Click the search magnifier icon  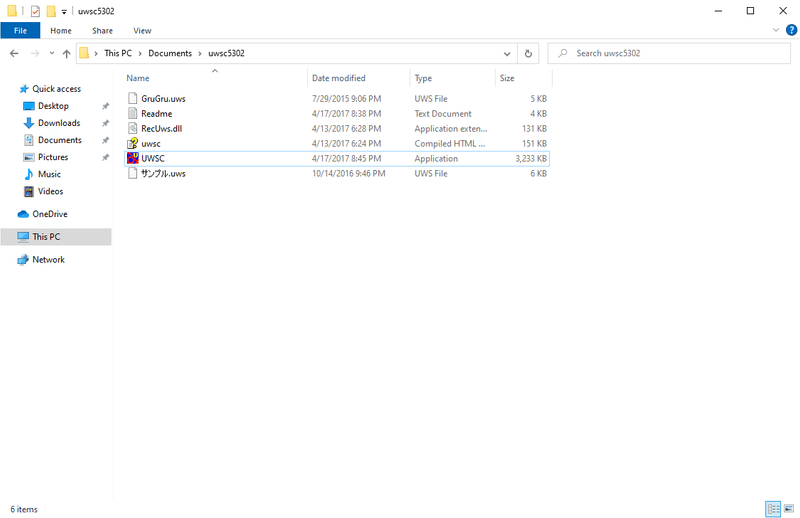[x=562, y=53]
